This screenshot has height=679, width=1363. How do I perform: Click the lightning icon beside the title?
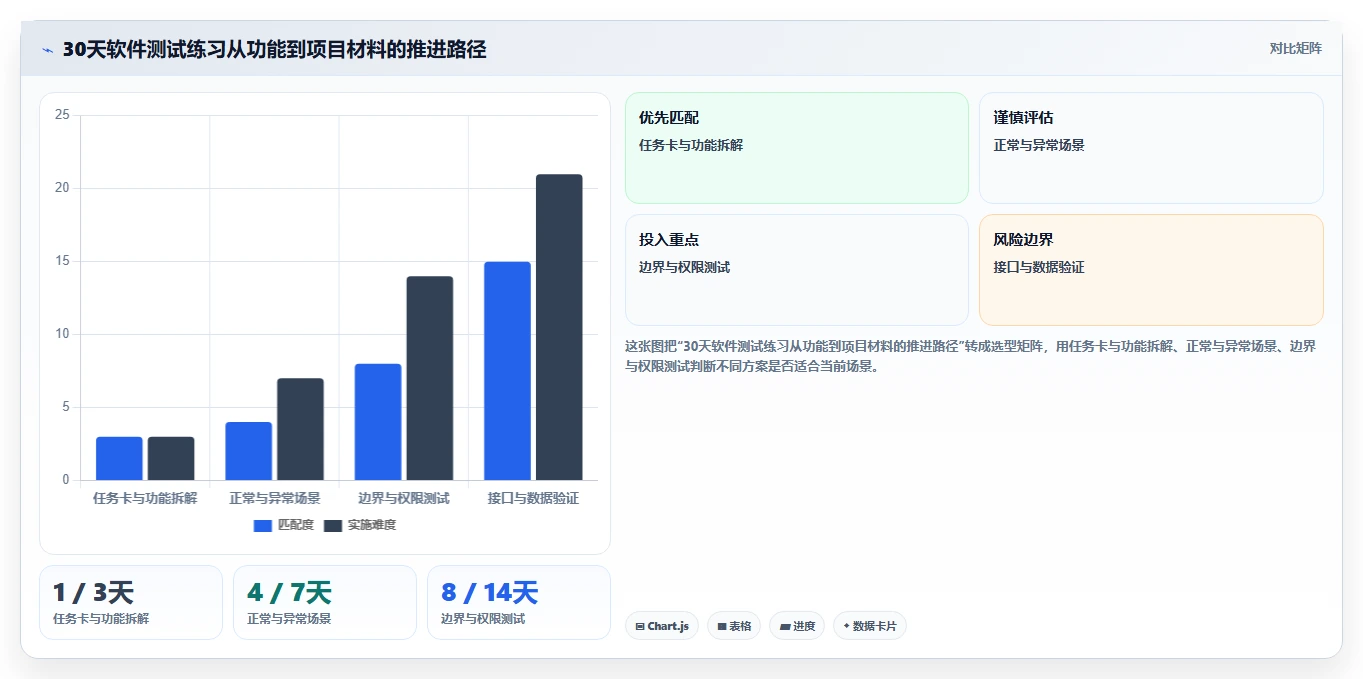coord(48,50)
